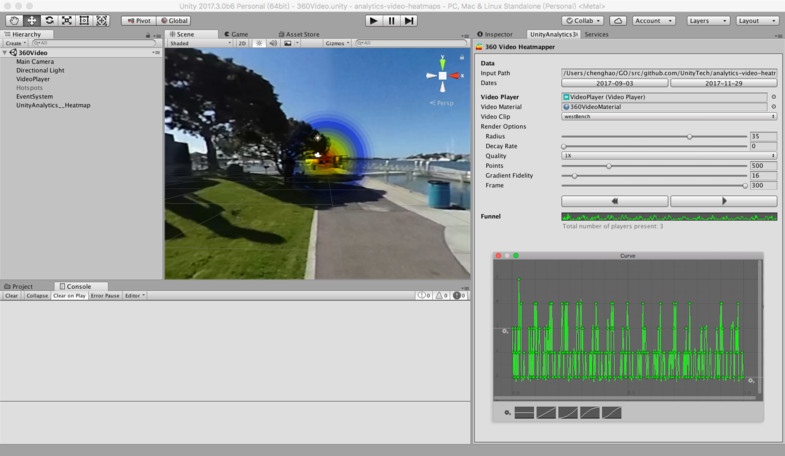Screen dimensions: 785x456
Task: Open the Account dropdown
Action: click(x=653, y=21)
